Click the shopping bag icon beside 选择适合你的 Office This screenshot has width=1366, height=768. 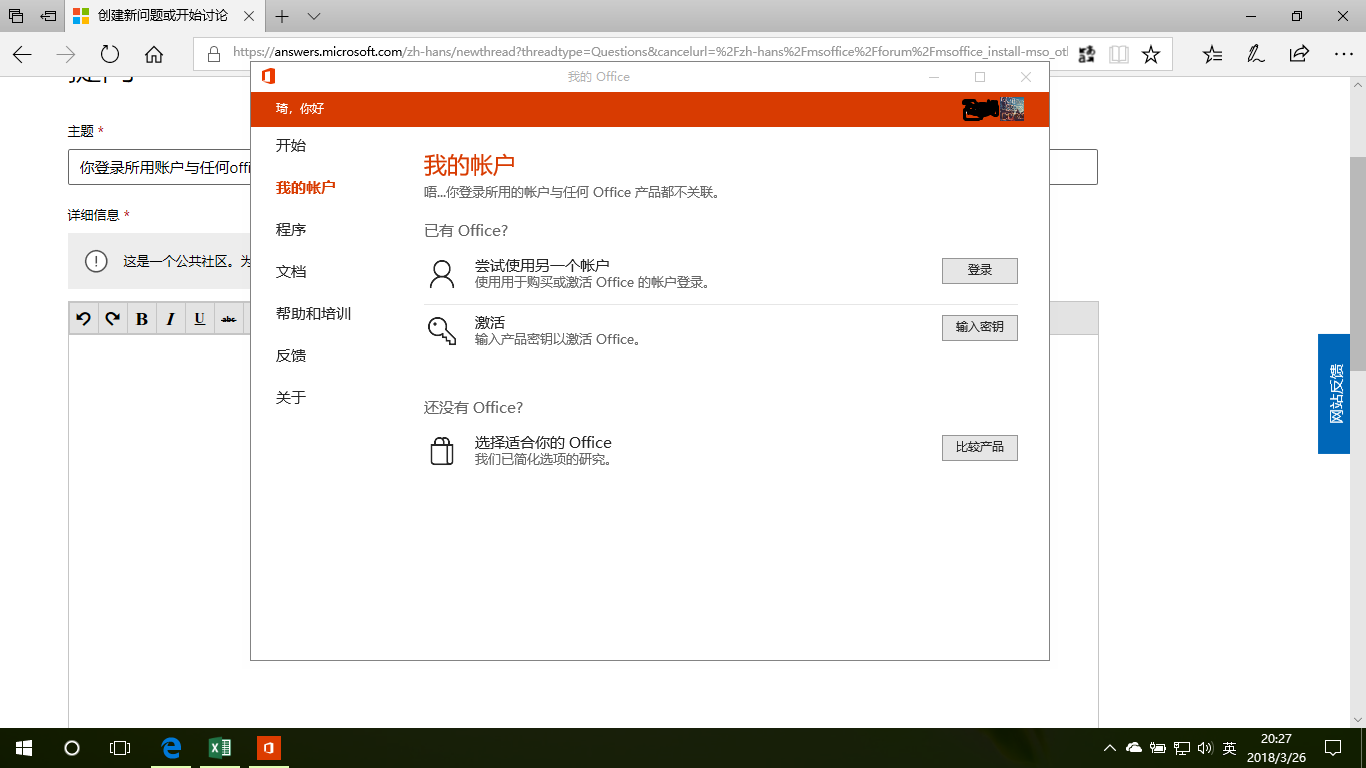pos(442,451)
